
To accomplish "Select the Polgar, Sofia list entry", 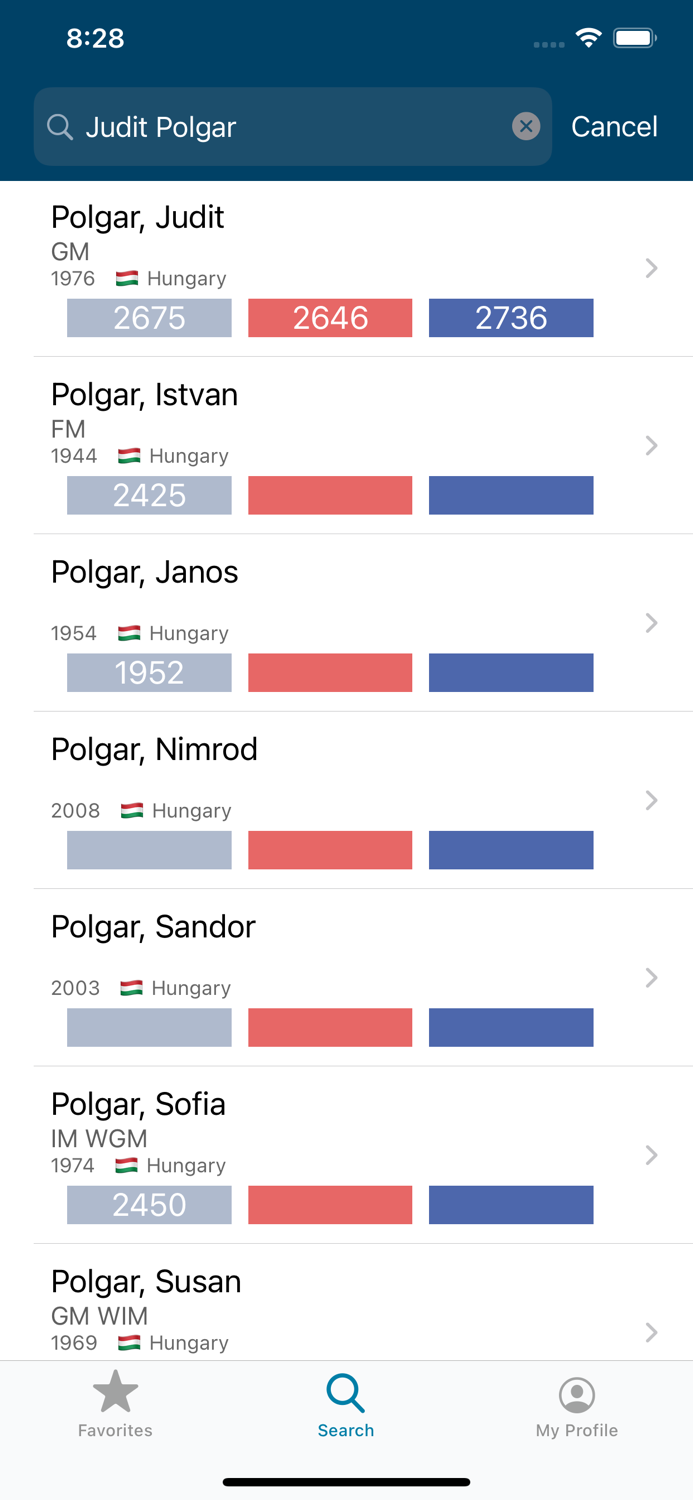I will click(300, 1150).
